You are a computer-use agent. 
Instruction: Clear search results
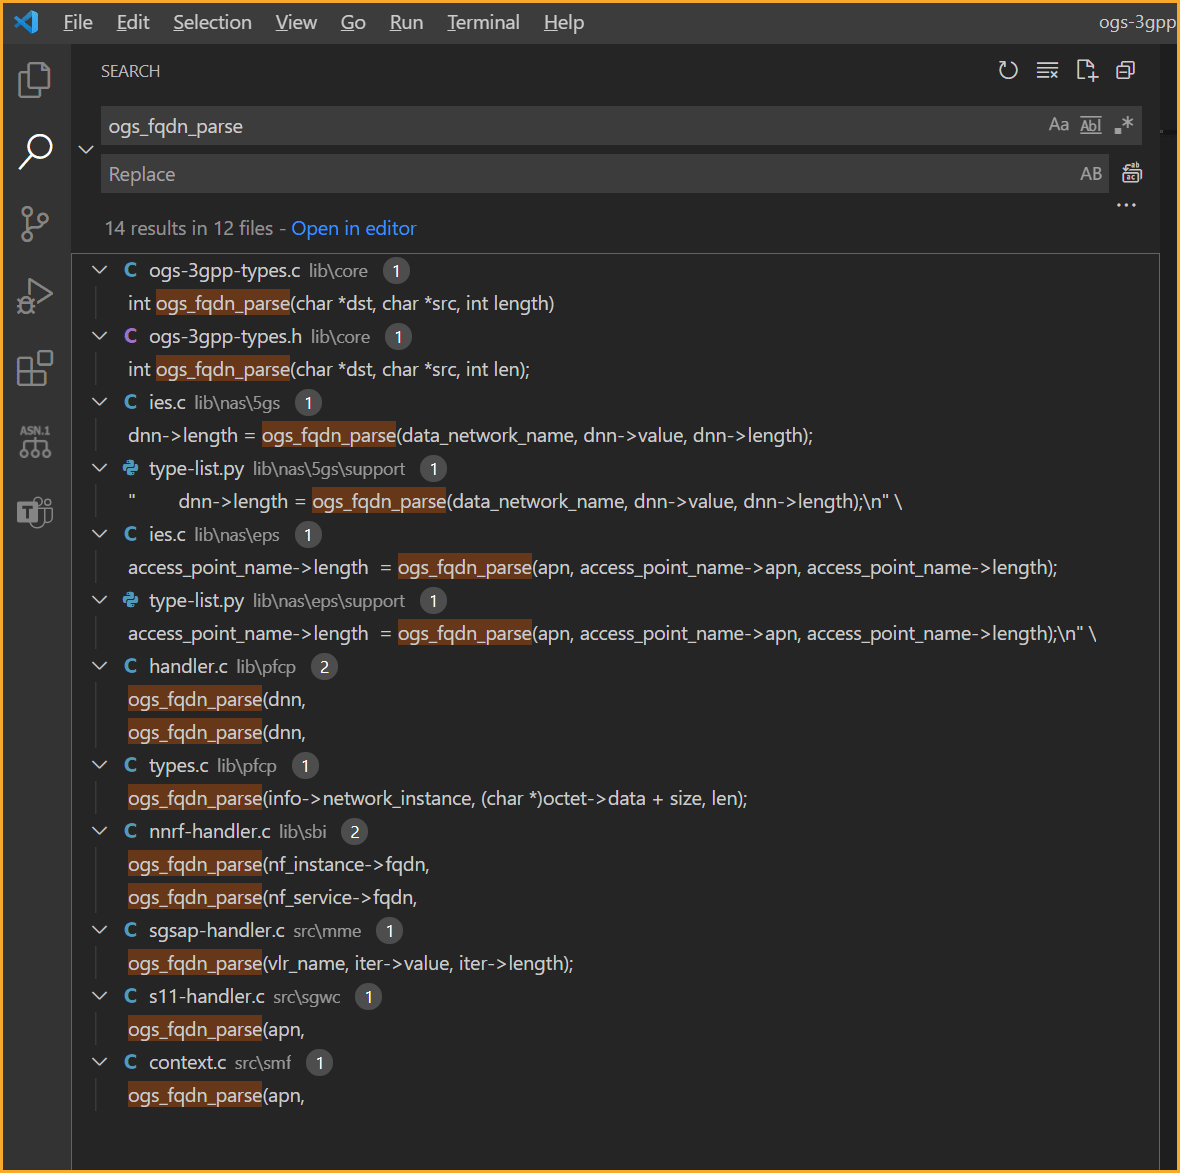pos(1047,70)
